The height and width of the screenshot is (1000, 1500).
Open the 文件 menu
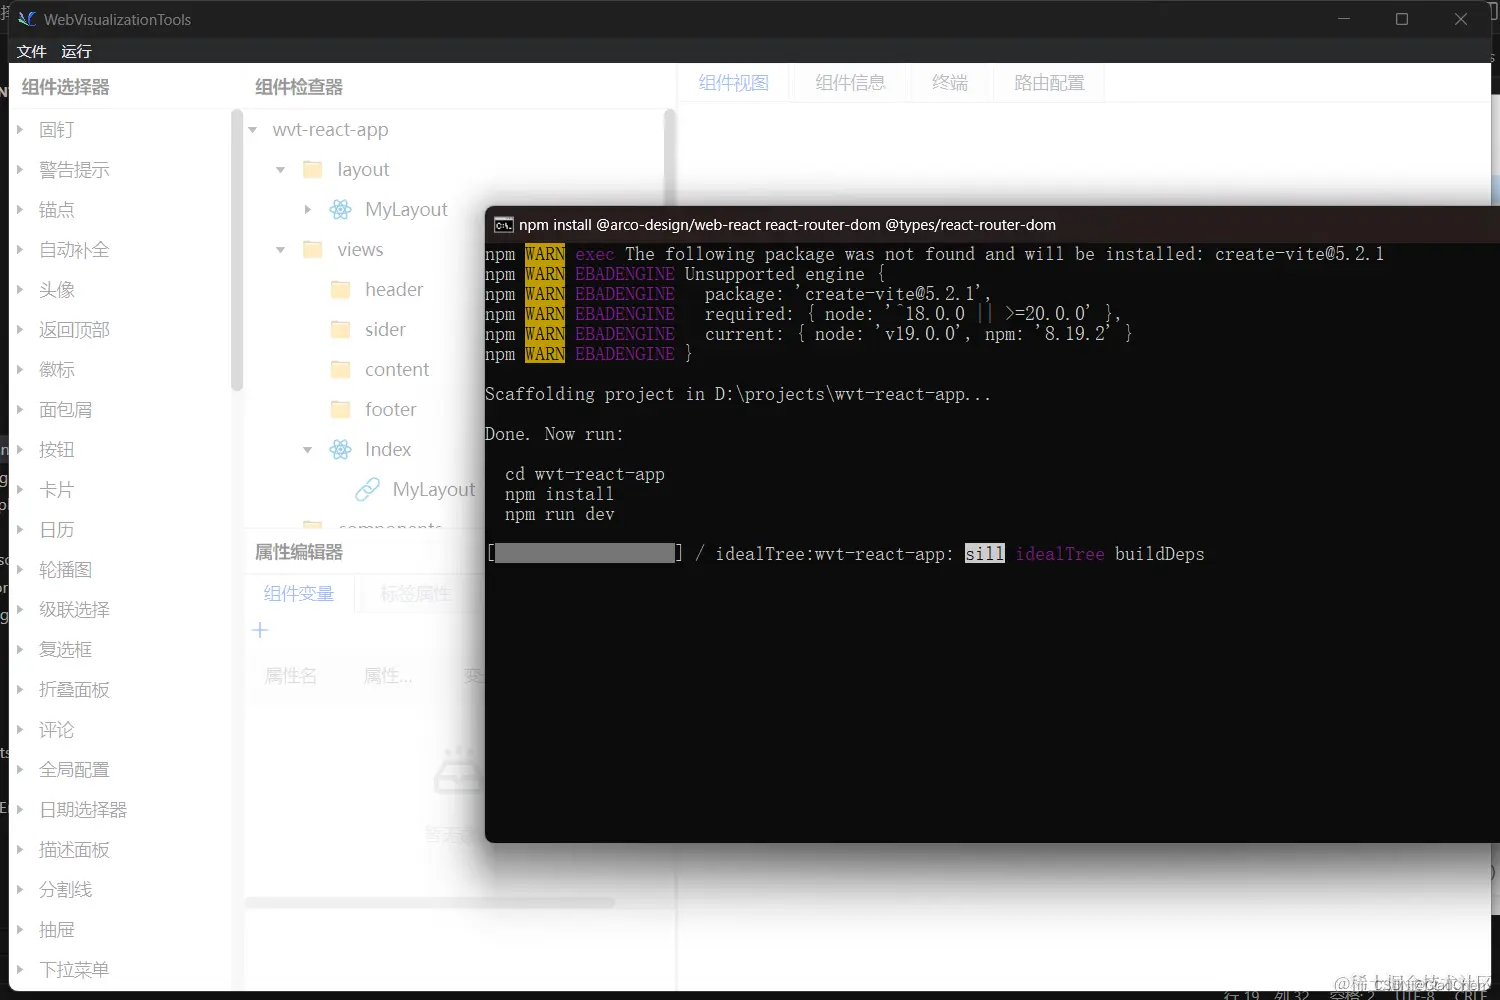point(31,51)
